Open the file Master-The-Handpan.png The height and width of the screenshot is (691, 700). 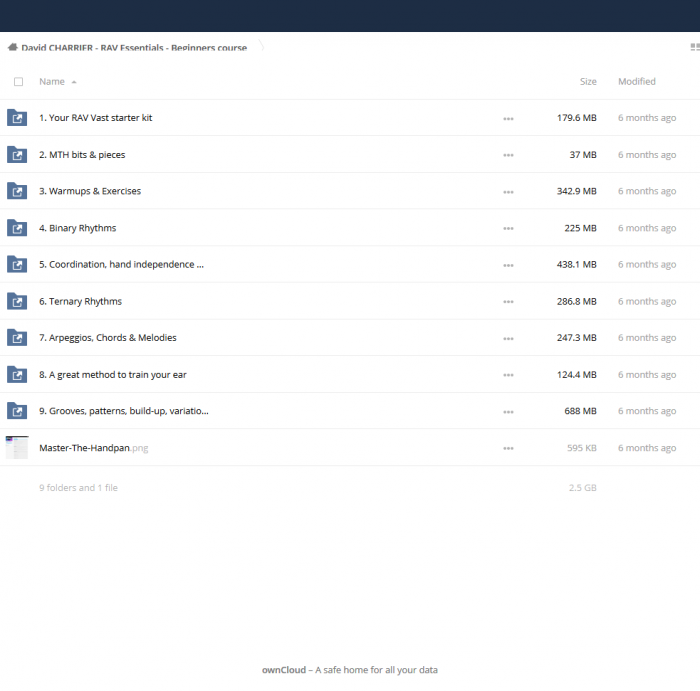point(94,448)
